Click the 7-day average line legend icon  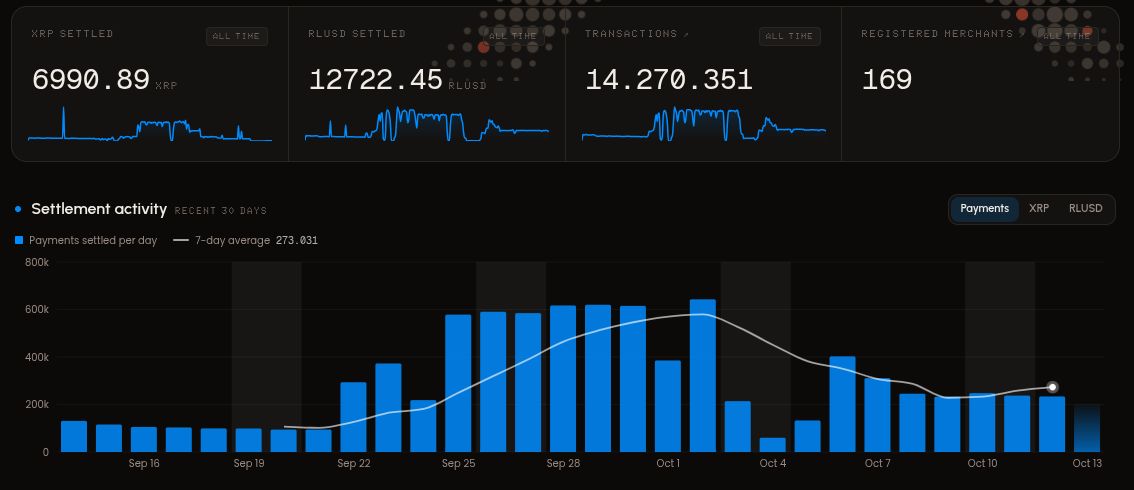(181, 241)
